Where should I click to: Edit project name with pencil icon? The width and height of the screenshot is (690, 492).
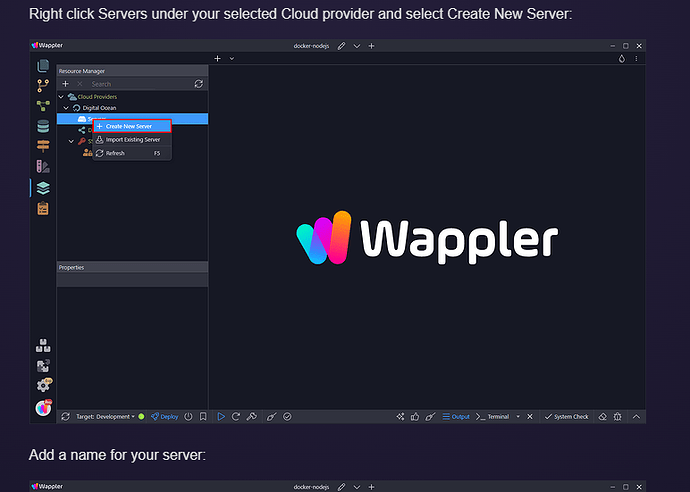pos(341,46)
